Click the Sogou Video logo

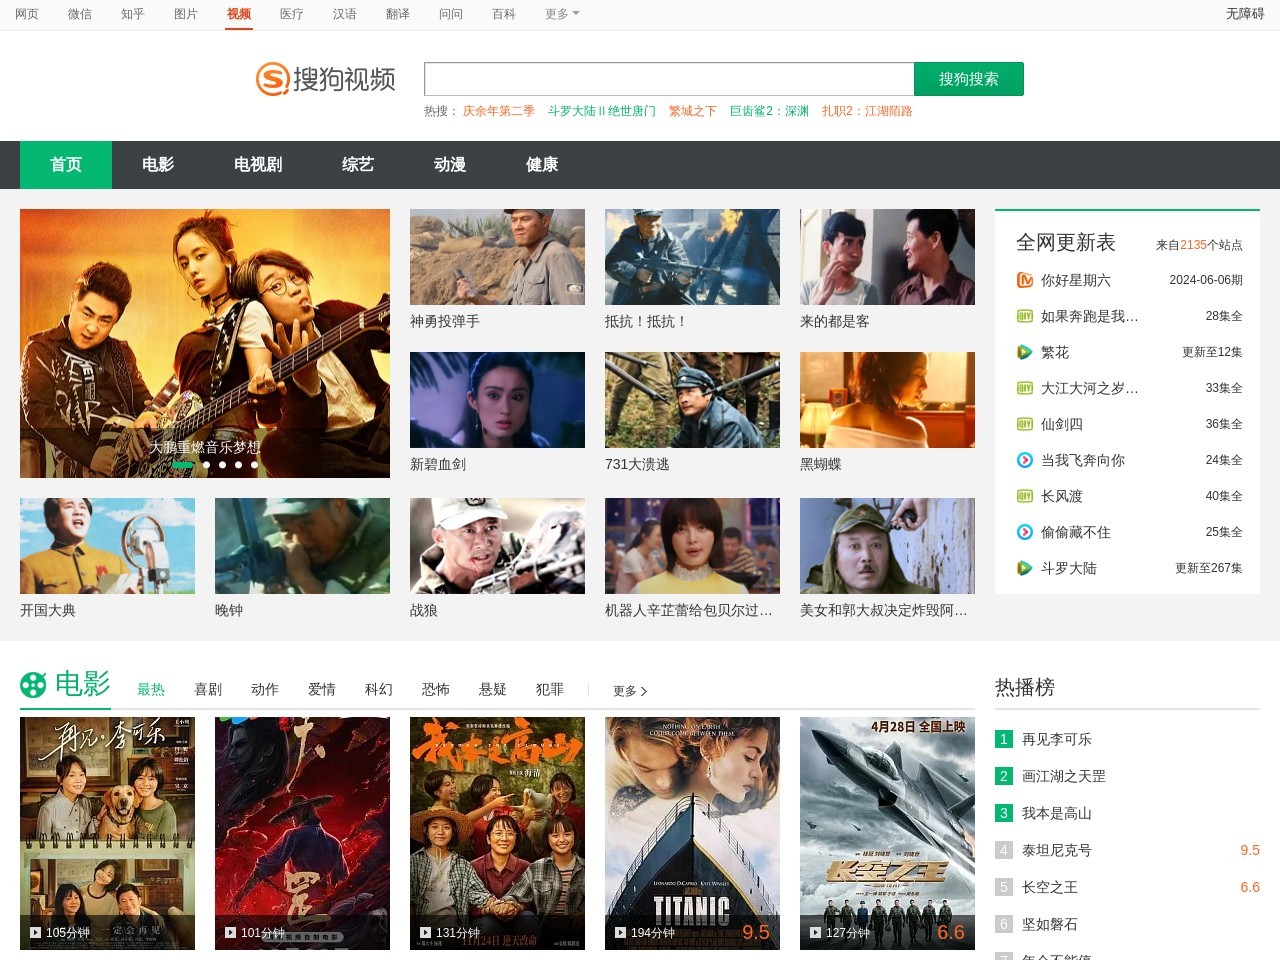325,79
